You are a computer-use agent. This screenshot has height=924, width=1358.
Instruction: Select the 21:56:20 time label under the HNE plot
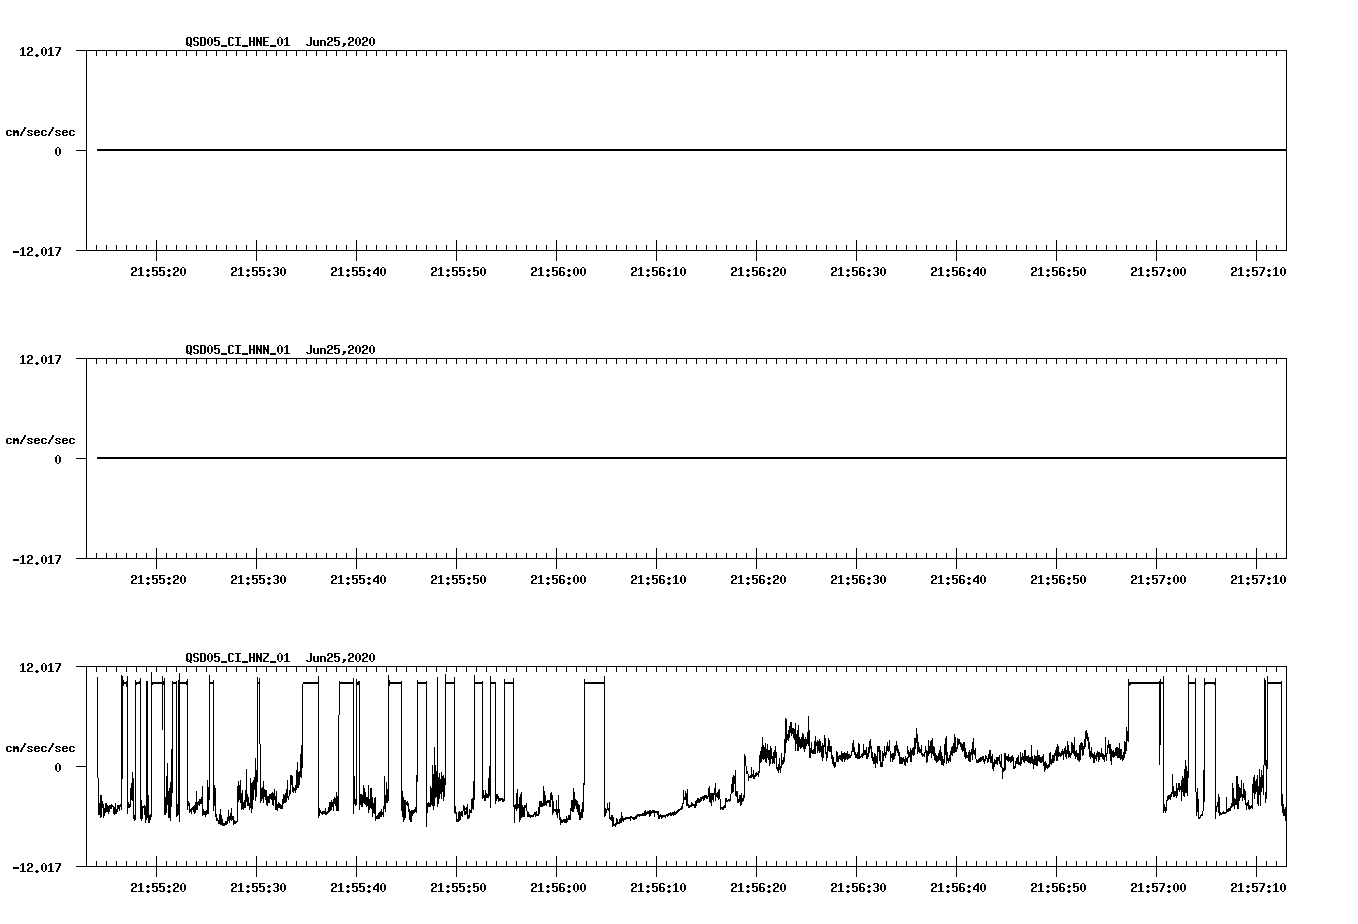pyautogui.click(x=758, y=271)
